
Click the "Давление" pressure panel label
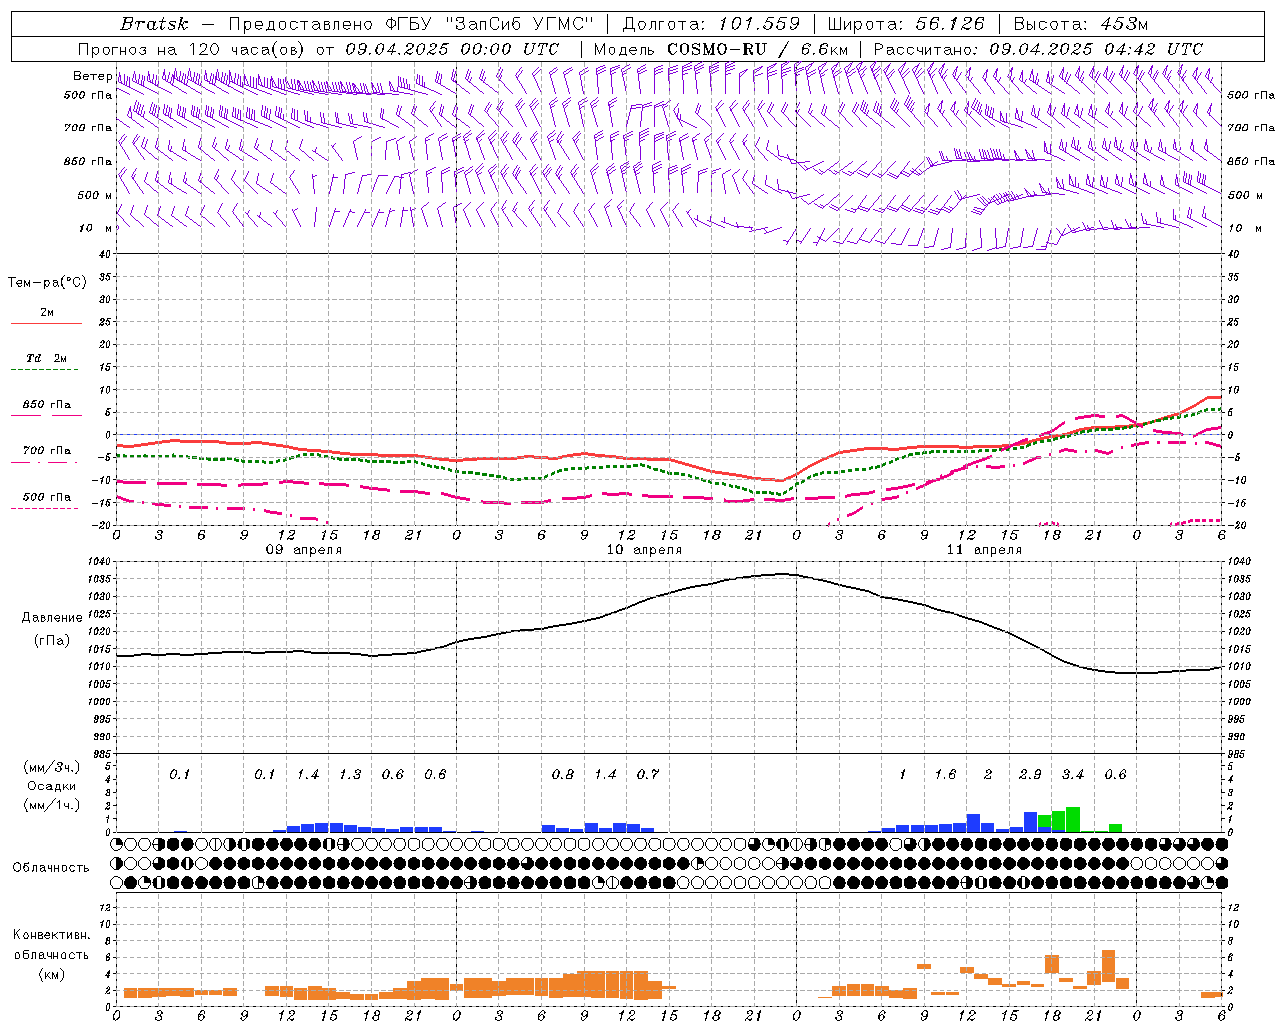[x=52, y=618]
